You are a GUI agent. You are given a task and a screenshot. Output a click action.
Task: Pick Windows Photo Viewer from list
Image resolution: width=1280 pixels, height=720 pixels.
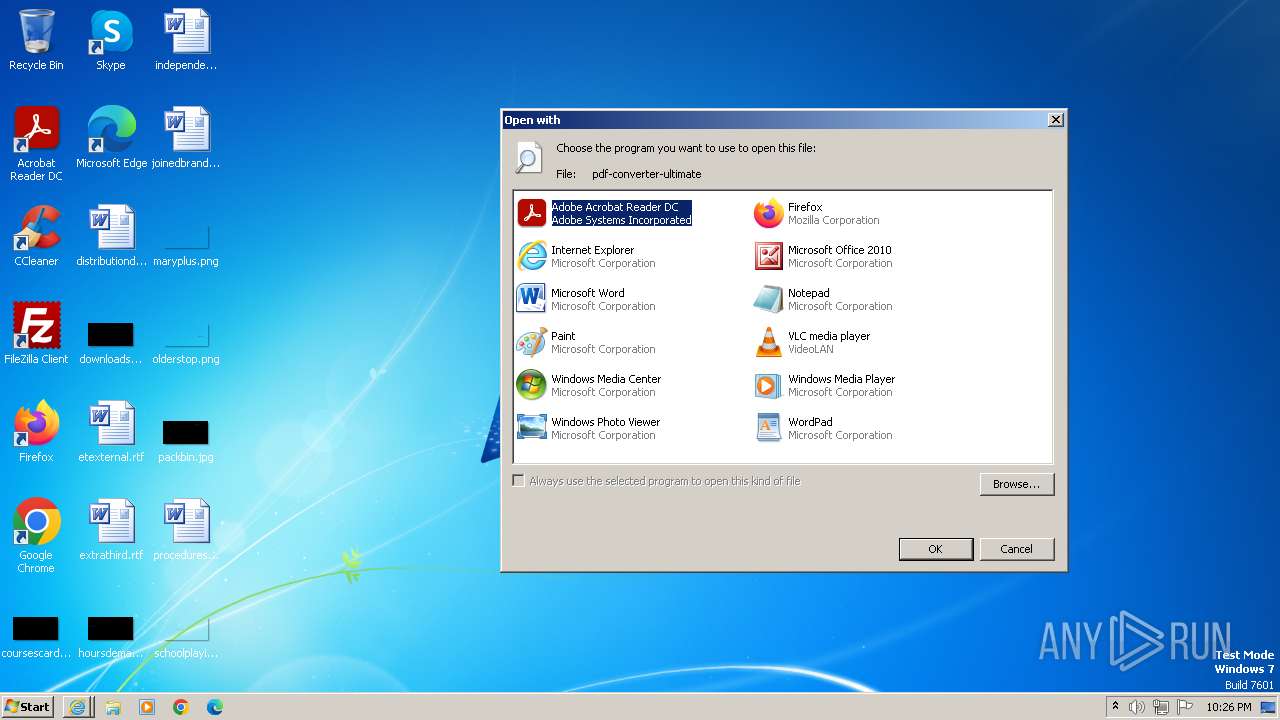(589, 428)
